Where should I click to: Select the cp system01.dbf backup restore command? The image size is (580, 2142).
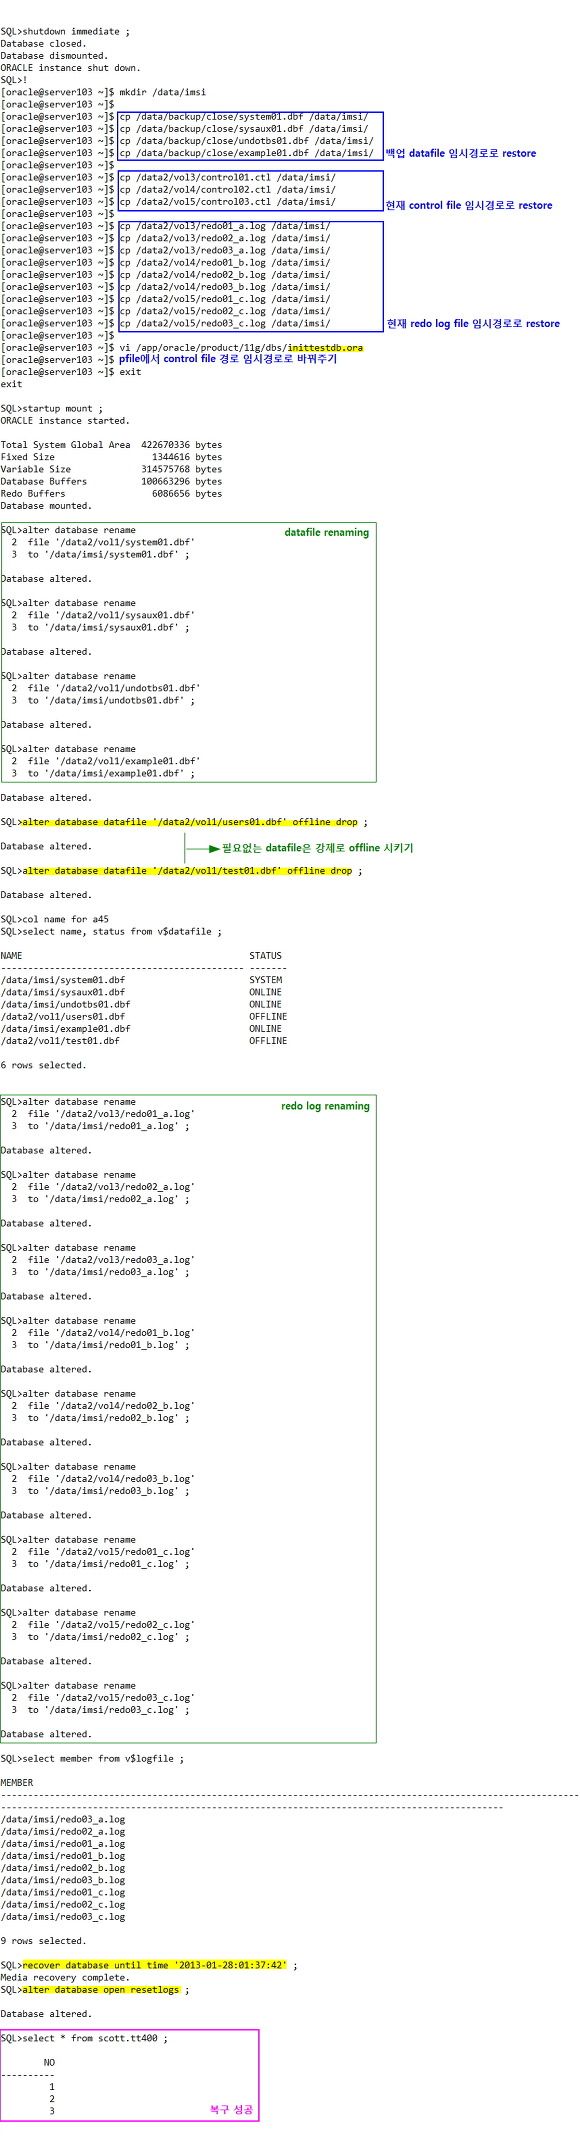coord(243,117)
